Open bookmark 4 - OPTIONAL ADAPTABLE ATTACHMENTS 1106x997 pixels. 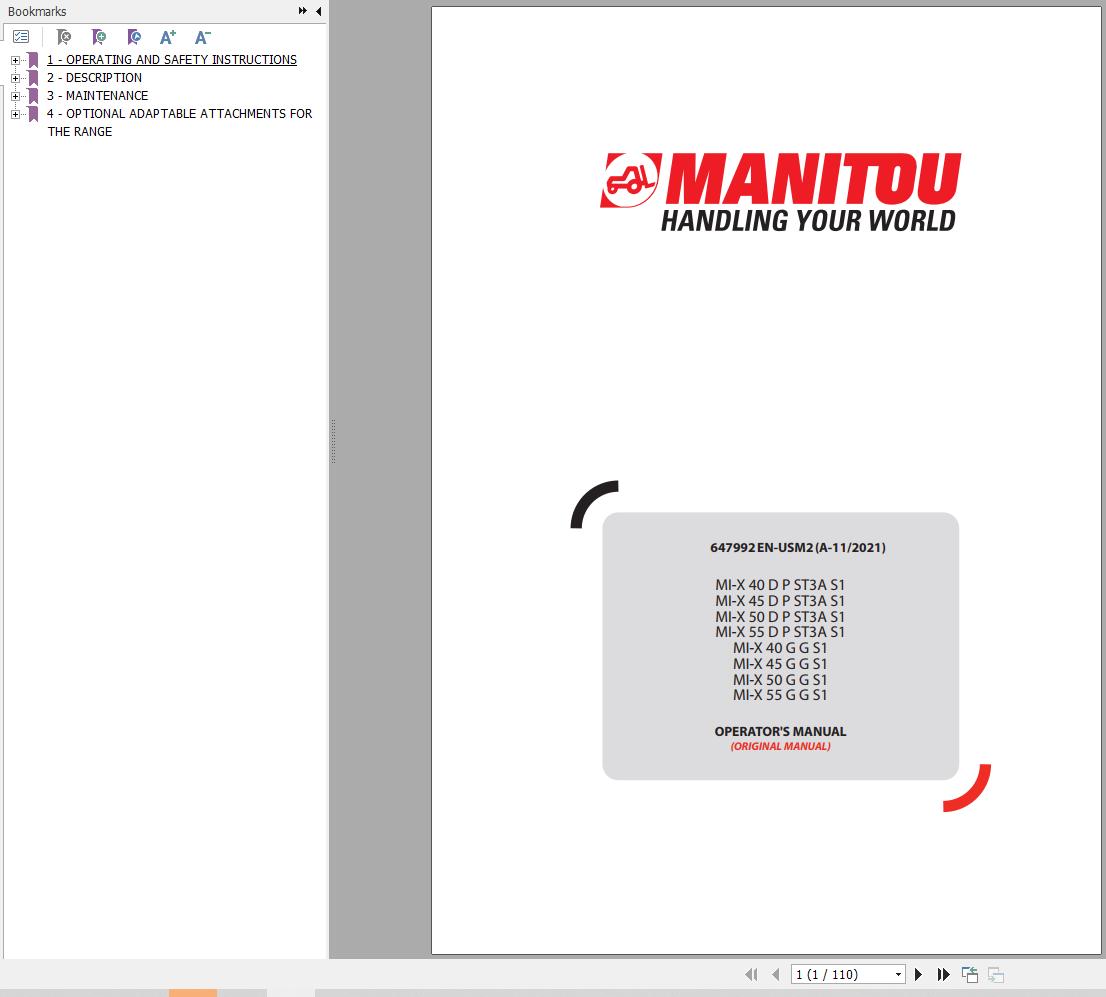[179, 122]
